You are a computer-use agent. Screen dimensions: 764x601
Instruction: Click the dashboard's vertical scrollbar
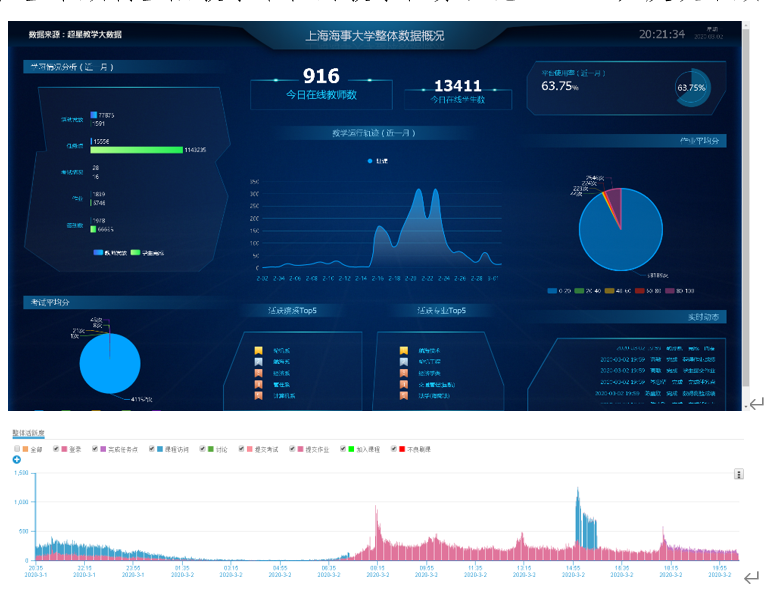(746, 200)
